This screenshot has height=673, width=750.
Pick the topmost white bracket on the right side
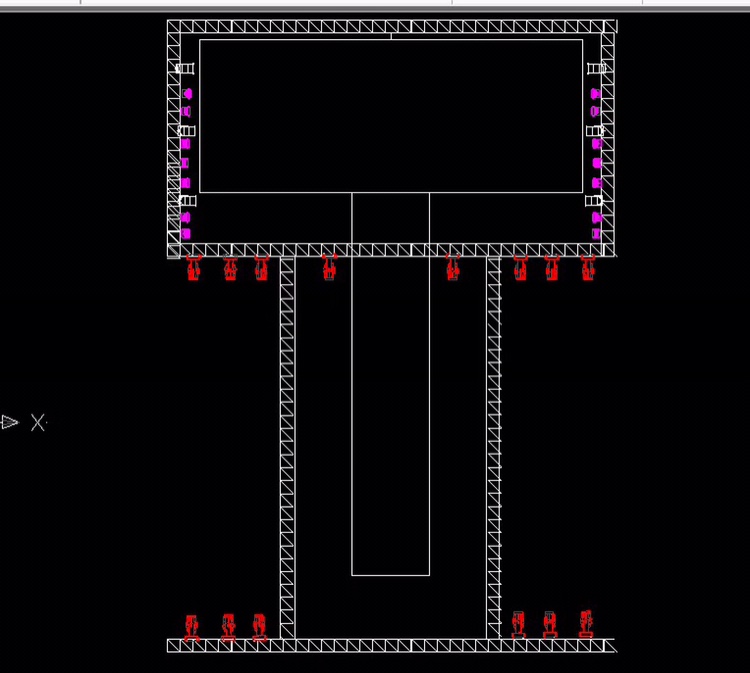(596, 68)
